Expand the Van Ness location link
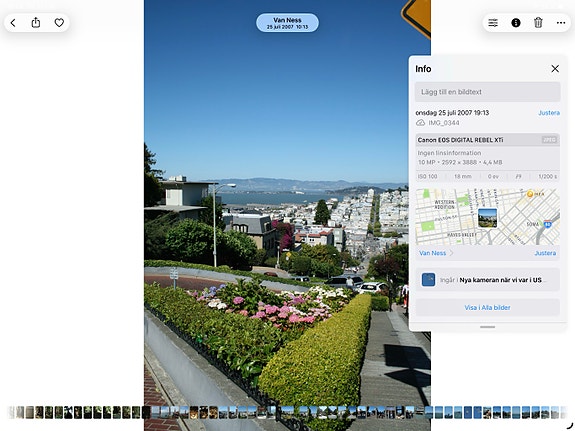The height and width of the screenshot is (431, 575). coord(436,253)
